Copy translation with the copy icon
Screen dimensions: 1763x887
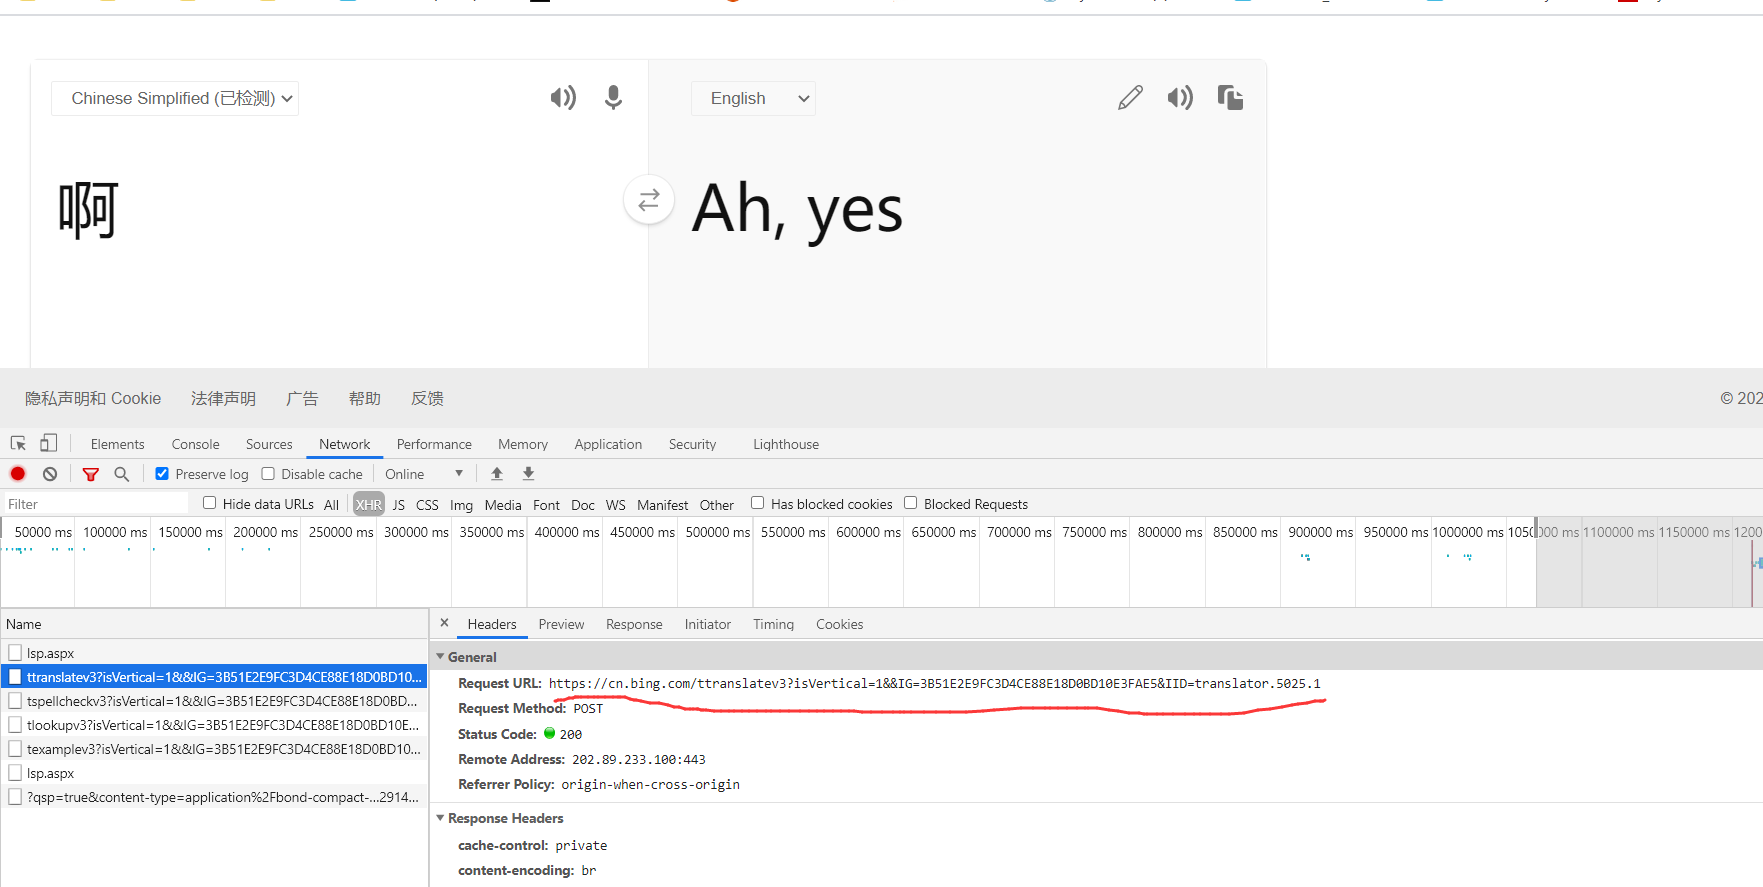pyautogui.click(x=1230, y=98)
